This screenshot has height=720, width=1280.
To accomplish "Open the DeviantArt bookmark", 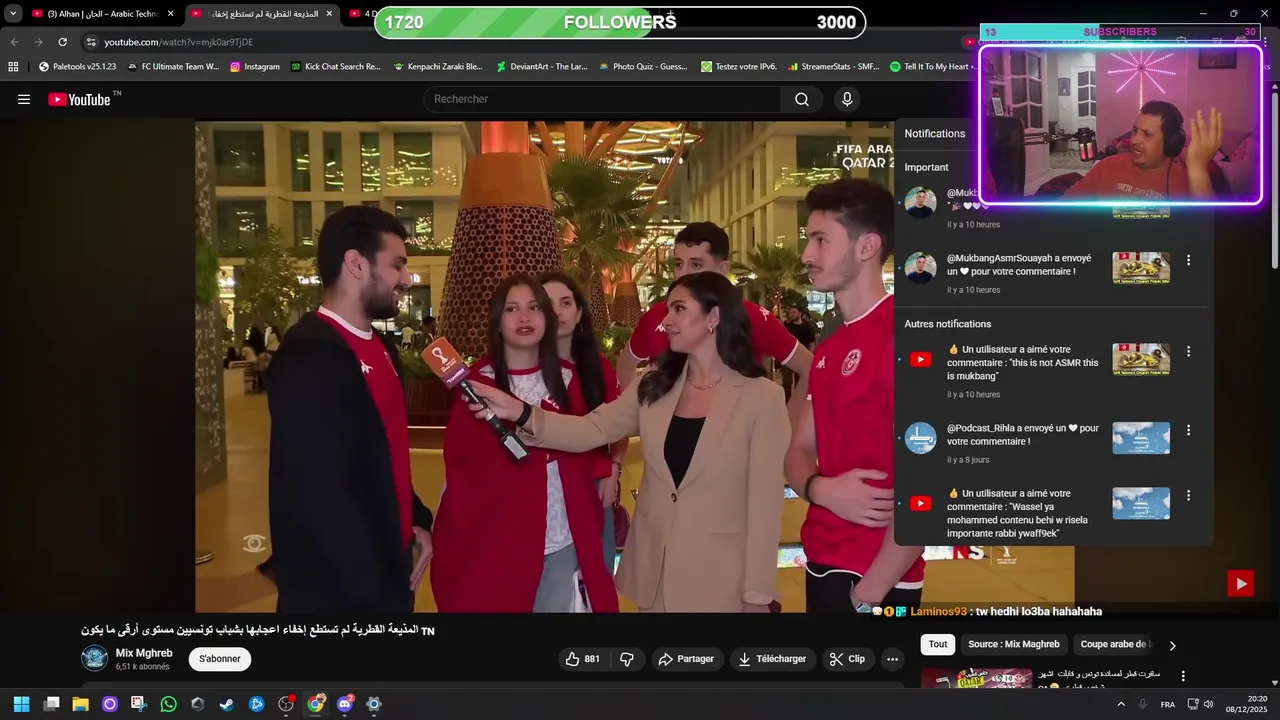I will (541, 67).
